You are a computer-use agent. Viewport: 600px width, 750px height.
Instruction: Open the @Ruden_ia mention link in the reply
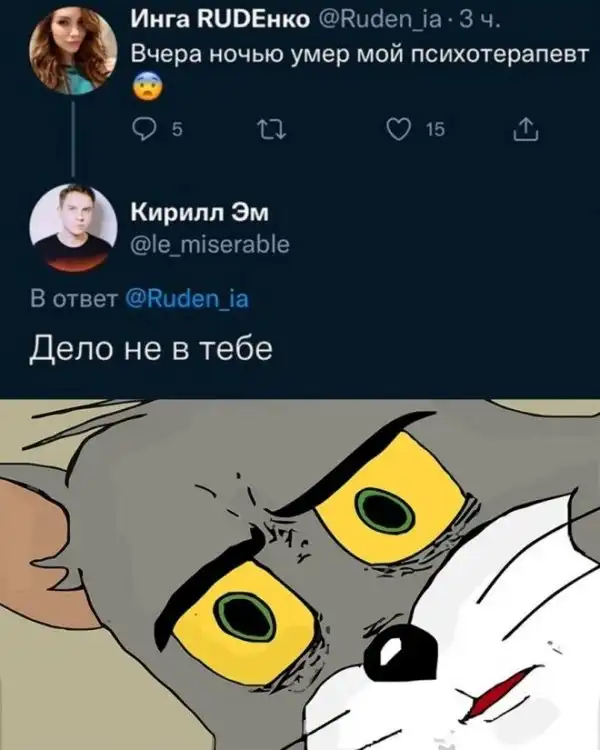click(187, 299)
